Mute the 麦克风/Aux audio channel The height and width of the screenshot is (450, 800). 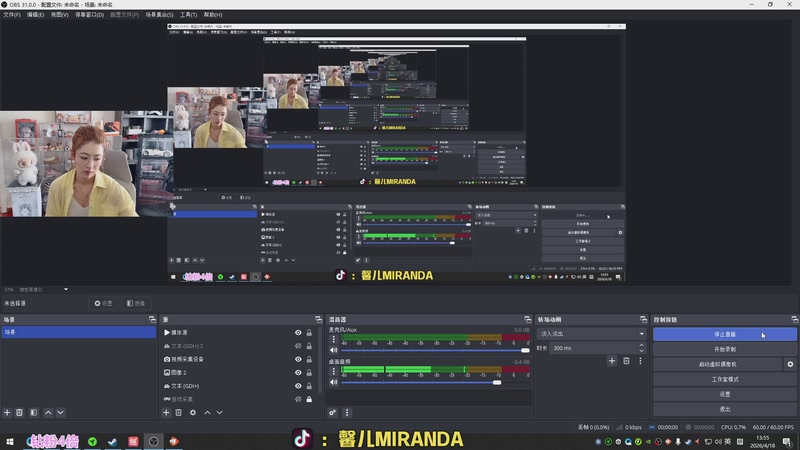[334, 350]
